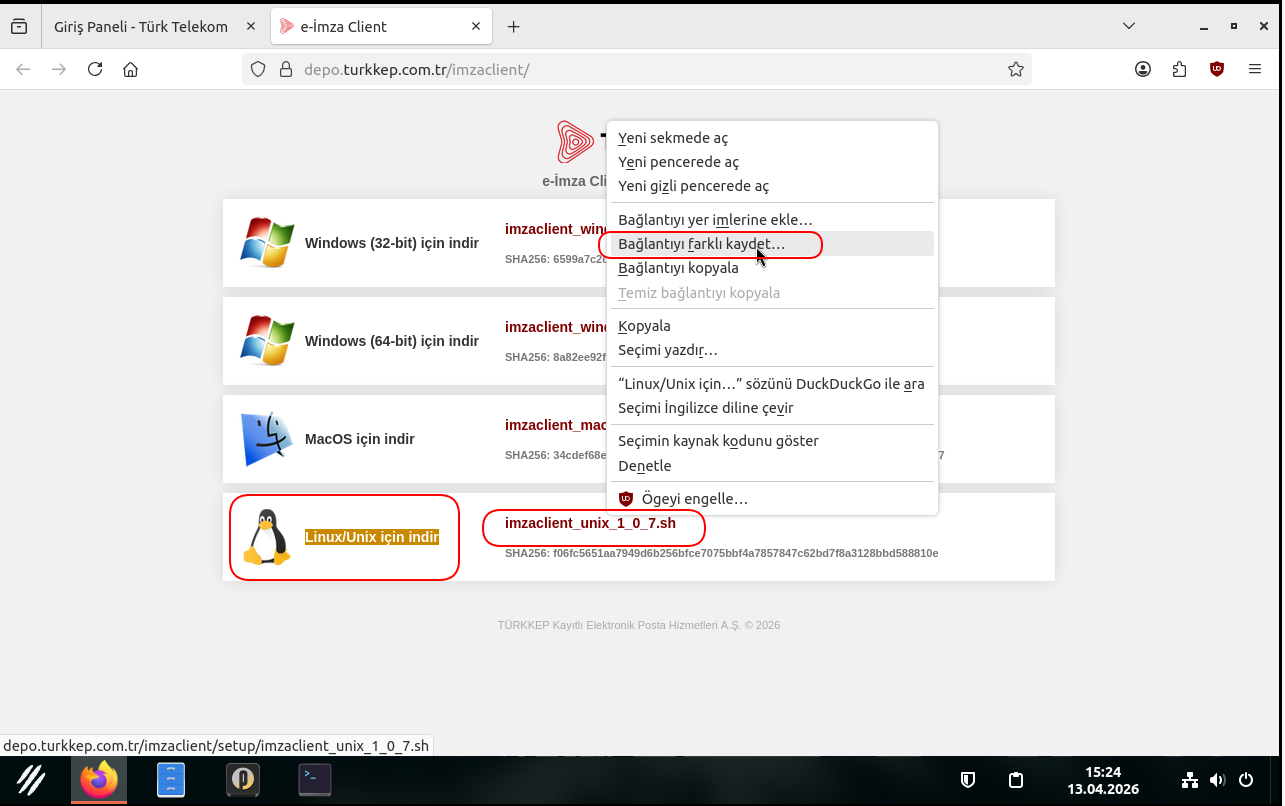Go back to the previous page

(23, 69)
